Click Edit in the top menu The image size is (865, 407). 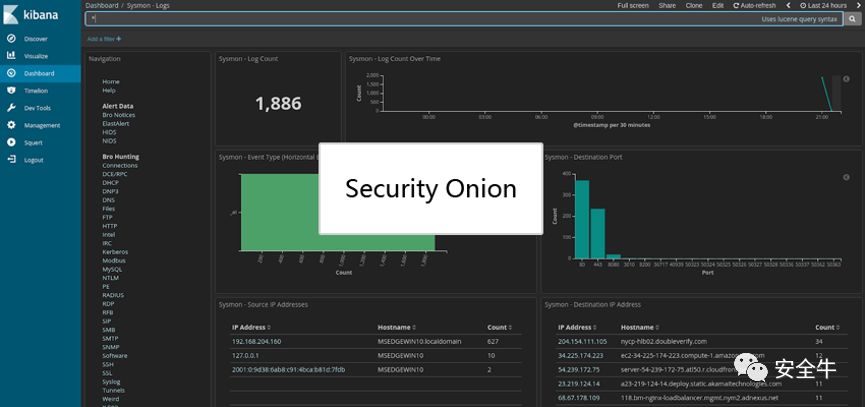[717, 6]
